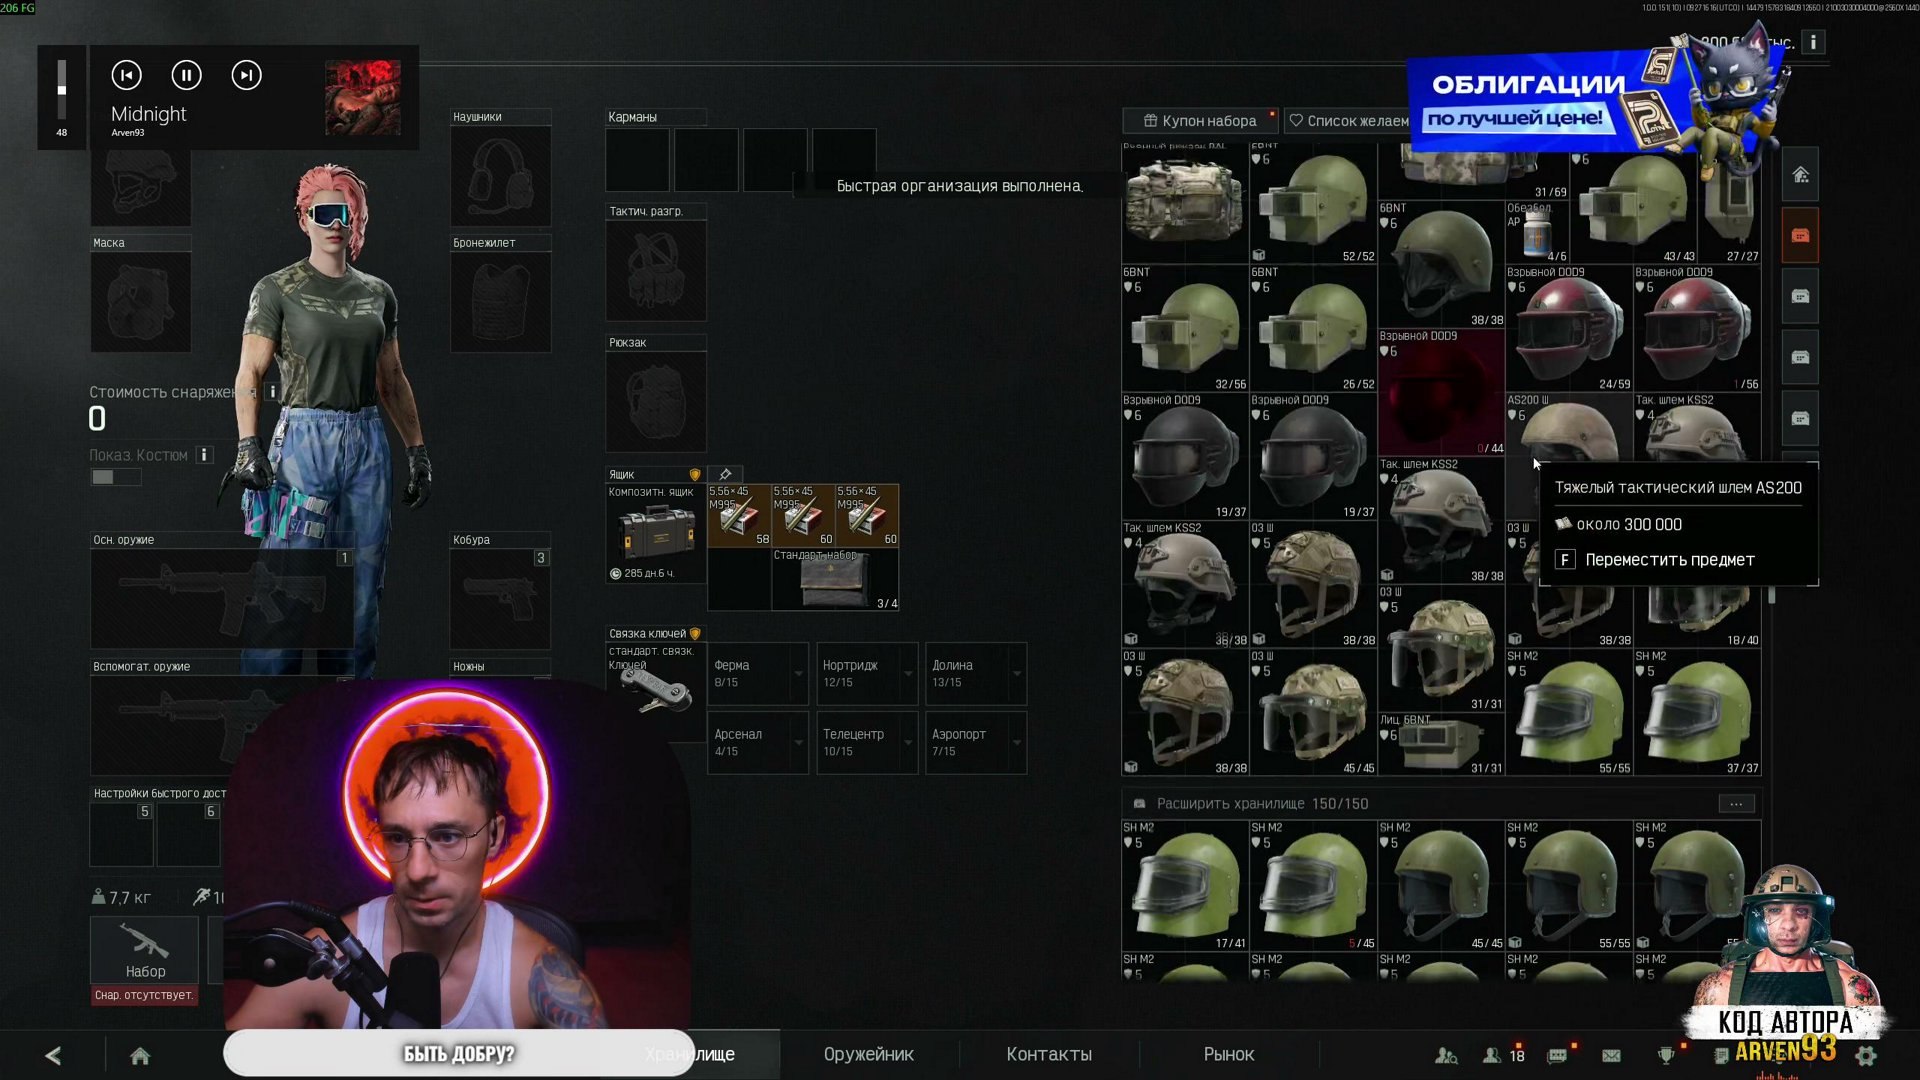
Task: Click the gear cost info icon
Action: (272, 392)
